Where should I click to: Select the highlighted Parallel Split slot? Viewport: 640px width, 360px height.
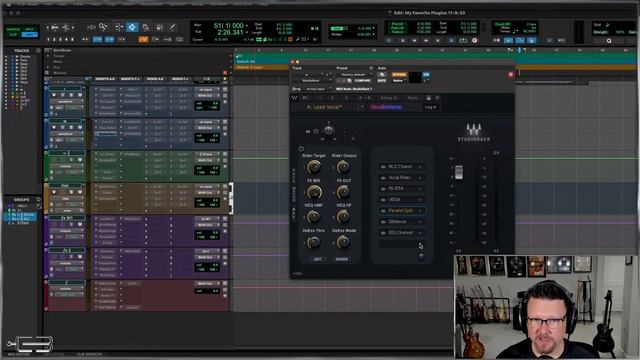coord(402,211)
